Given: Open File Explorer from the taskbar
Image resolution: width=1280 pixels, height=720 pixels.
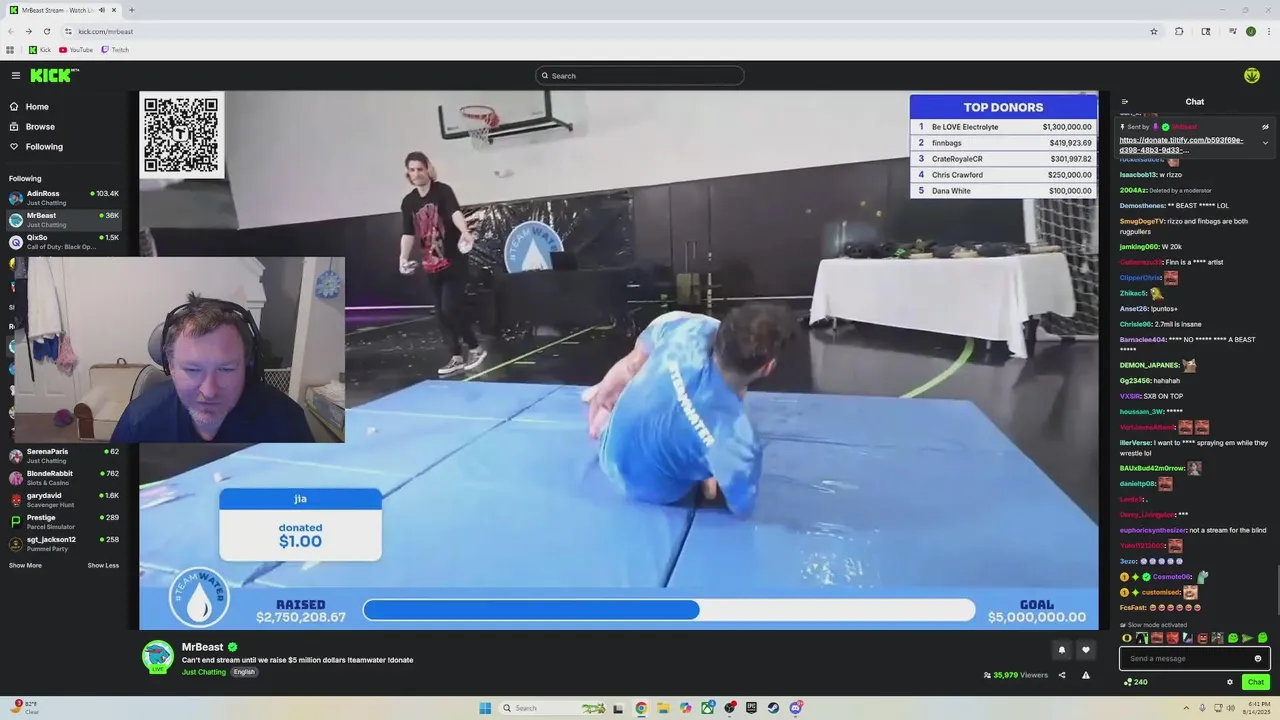Looking at the screenshot, I should pyautogui.click(x=663, y=708).
